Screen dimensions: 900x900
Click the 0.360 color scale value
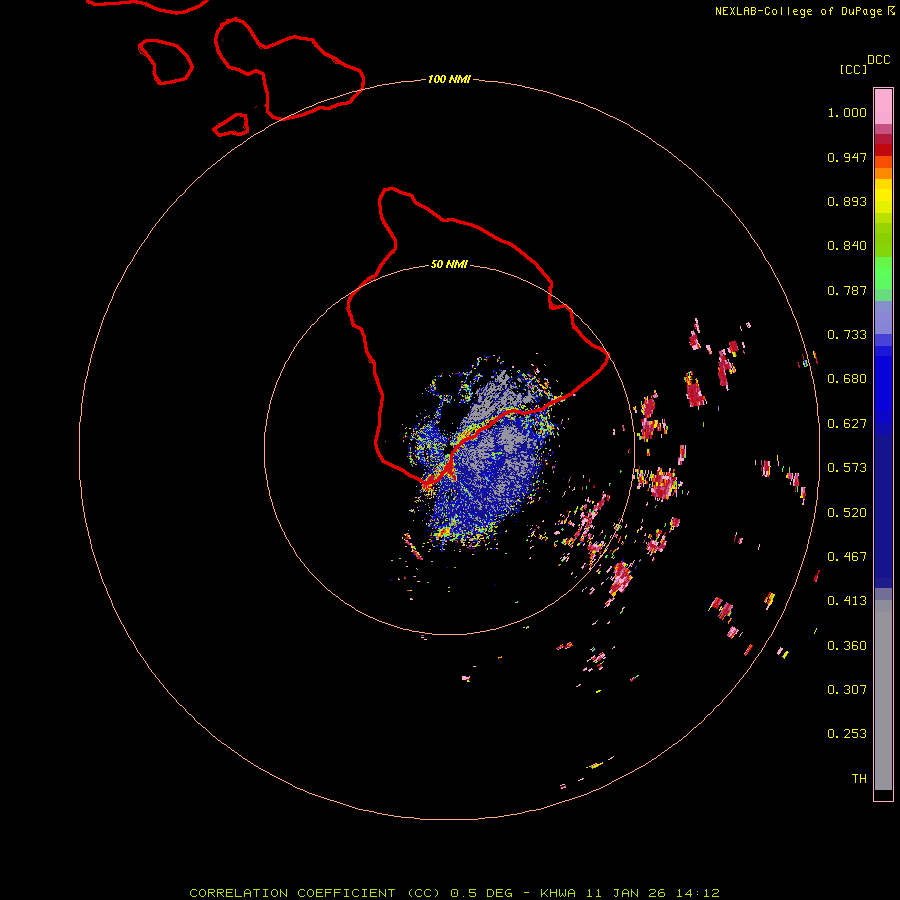(847, 646)
